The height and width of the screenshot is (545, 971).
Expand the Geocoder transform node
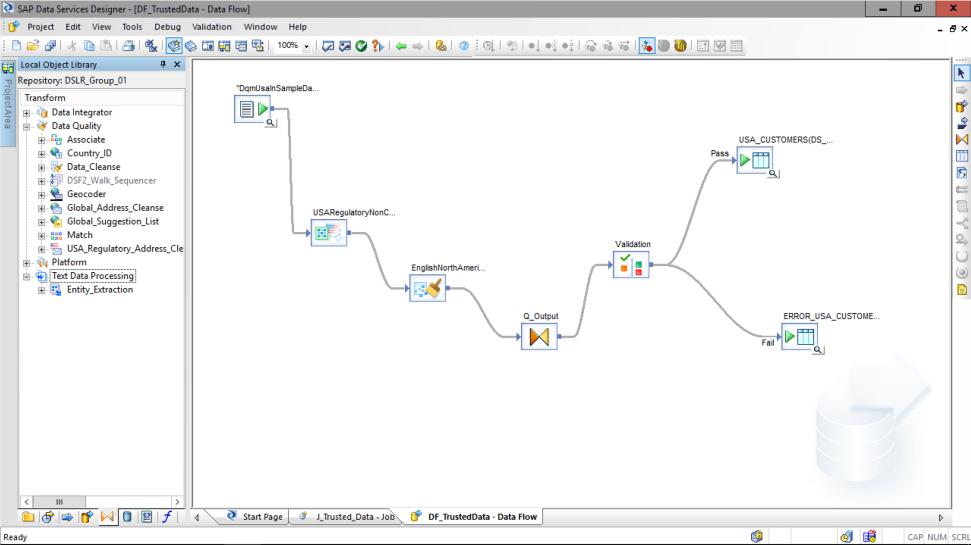point(41,194)
